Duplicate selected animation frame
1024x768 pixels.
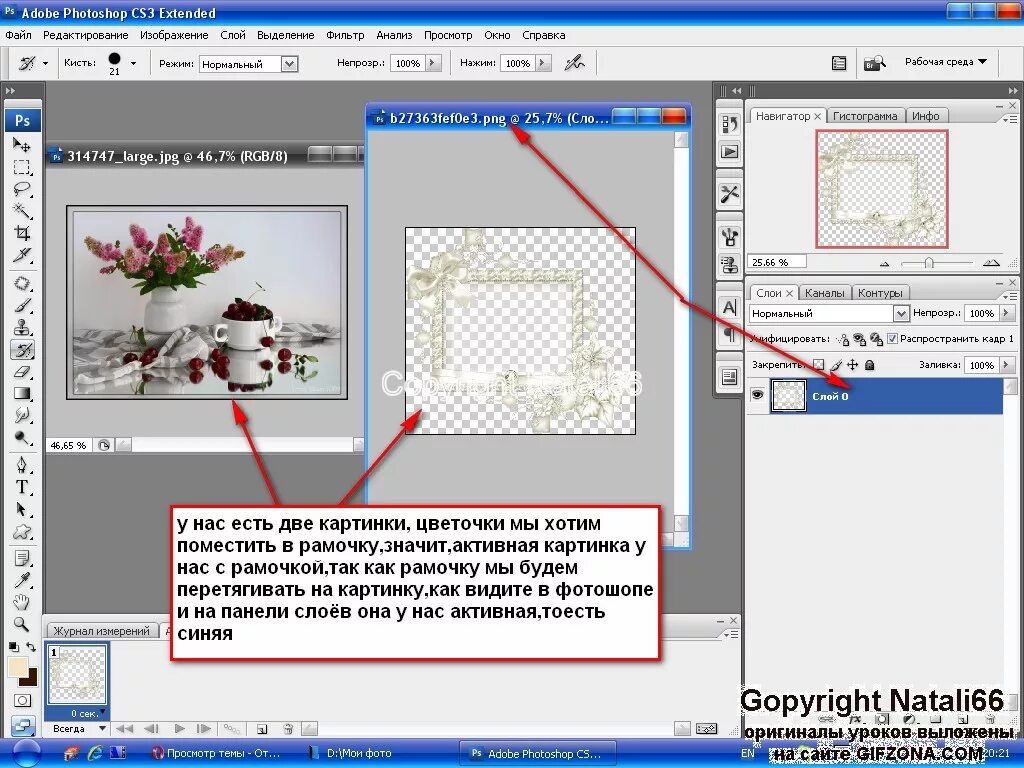click(x=262, y=728)
